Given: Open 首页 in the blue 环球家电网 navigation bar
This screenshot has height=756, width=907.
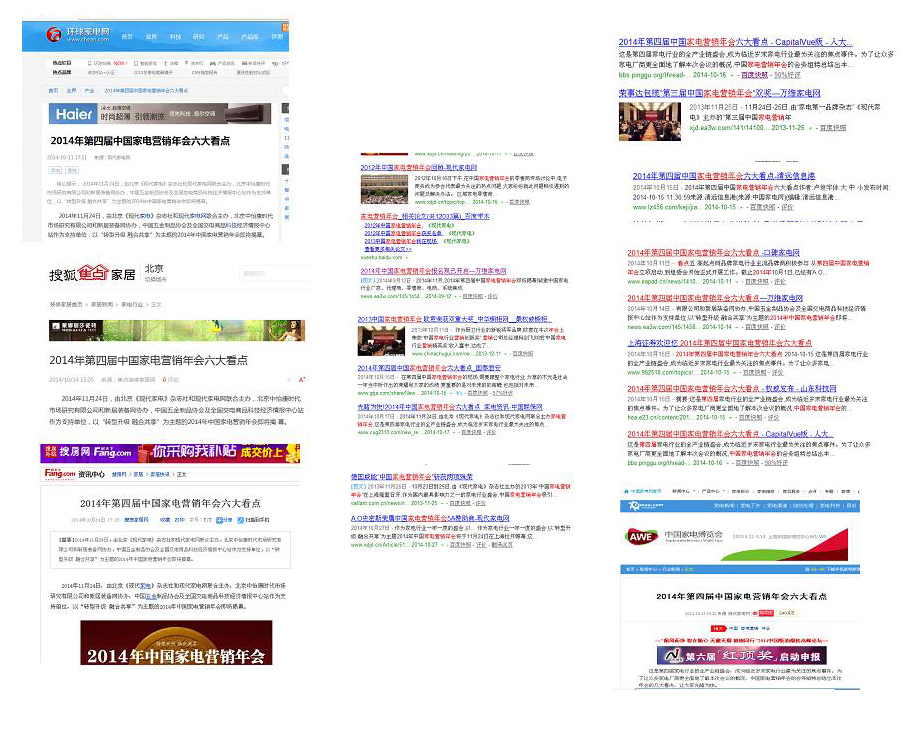Looking at the screenshot, I should point(127,37).
